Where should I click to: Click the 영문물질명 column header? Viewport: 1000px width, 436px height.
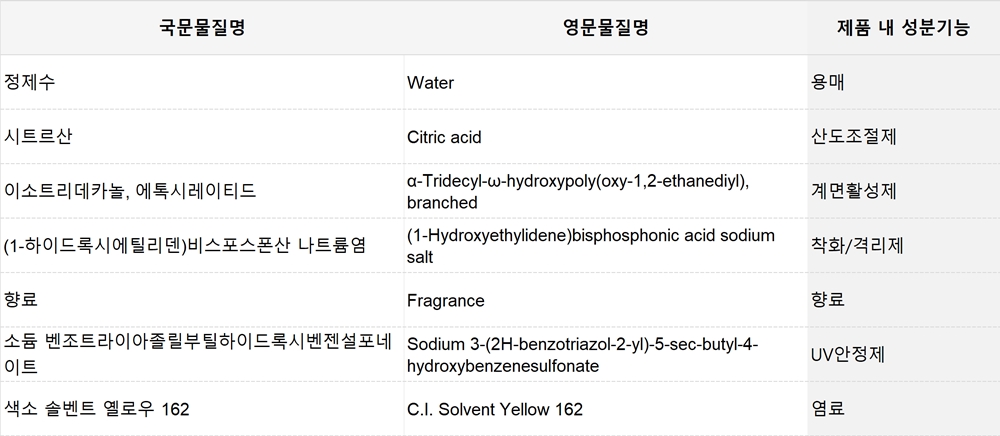point(605,28)
